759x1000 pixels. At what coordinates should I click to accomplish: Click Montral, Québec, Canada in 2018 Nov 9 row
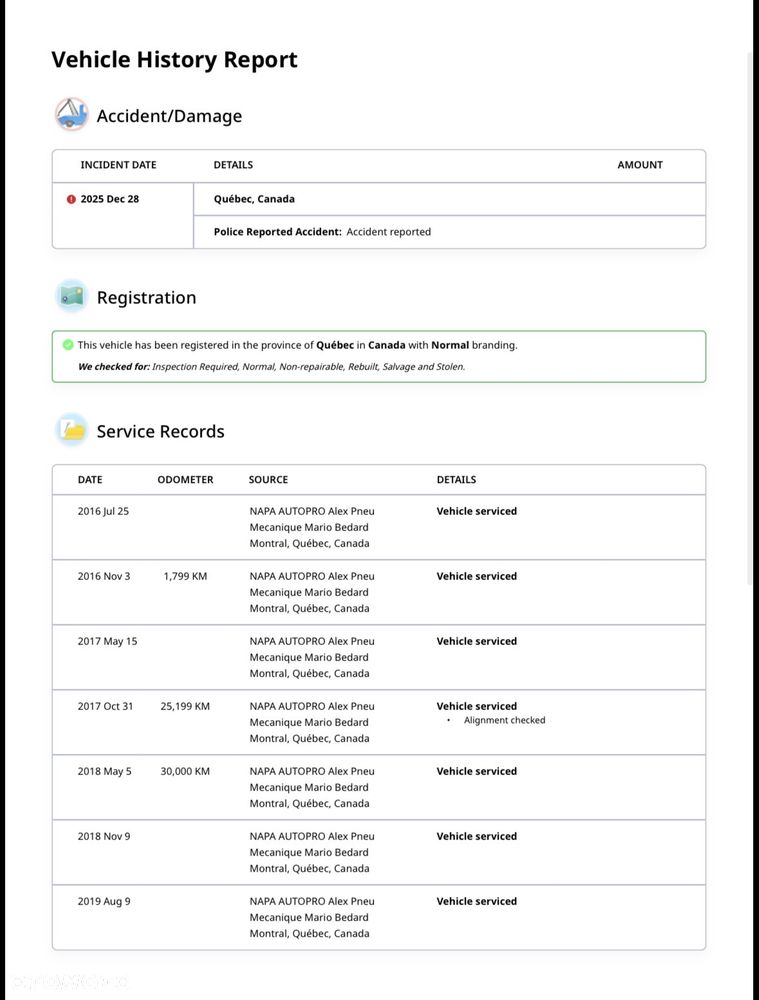(x=309, y=869)
